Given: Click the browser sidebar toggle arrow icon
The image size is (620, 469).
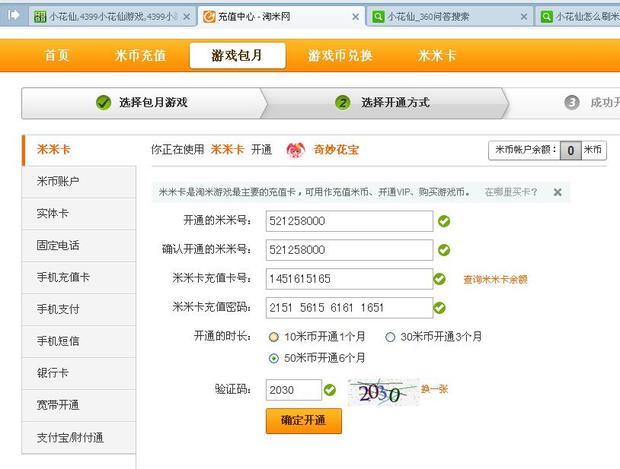Looking at the screenshot, I should [14, 15].
